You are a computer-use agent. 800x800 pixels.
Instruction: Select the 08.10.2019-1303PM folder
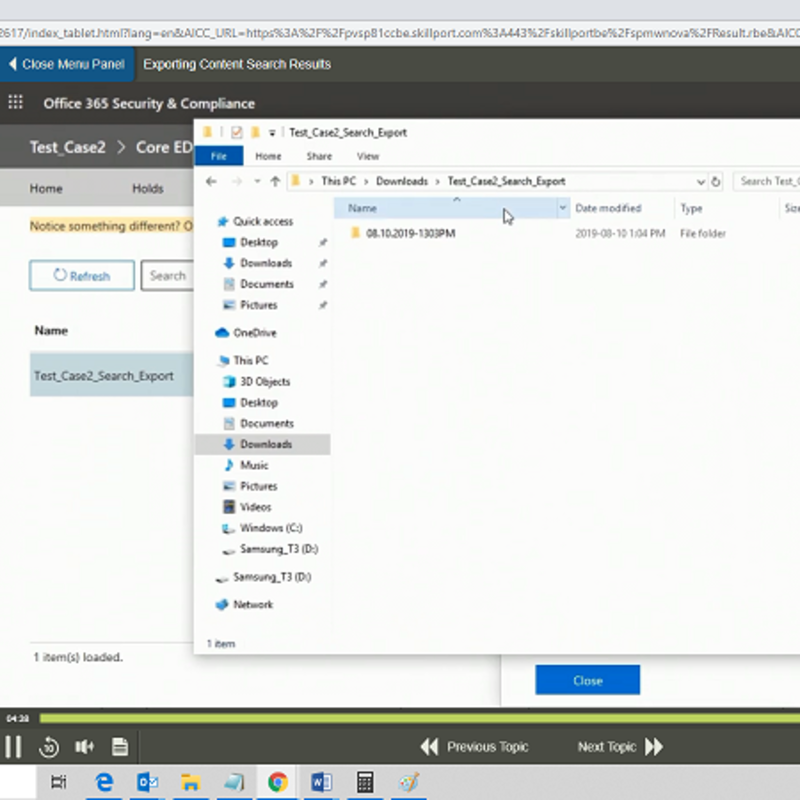tap(410, 234)
